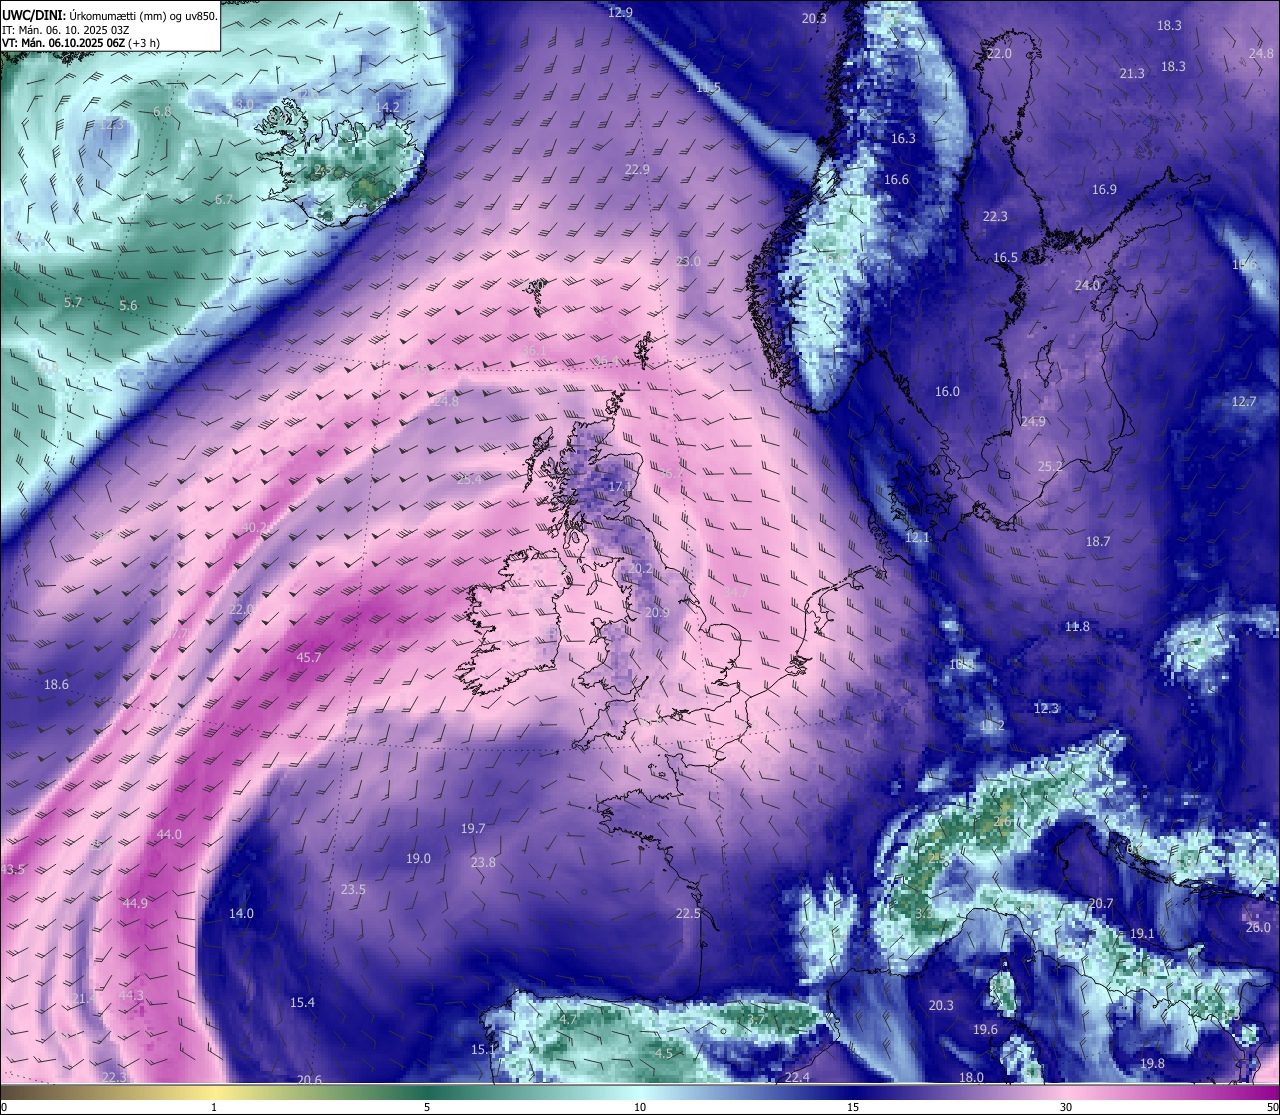Image resolution: width=1280 pixels, height=1115 pixels.
Task: Click the 18.6 value at the left edge
Action: pyautogui.click(x=56, y=685)
